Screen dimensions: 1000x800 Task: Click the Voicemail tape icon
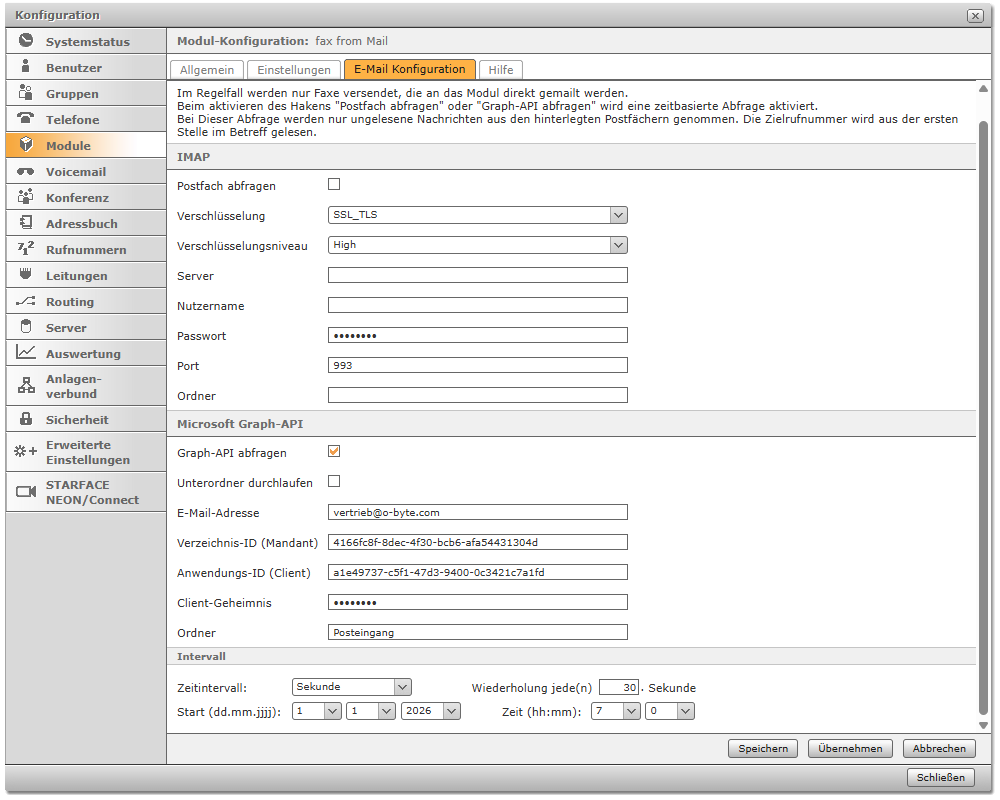click(26, 171)
